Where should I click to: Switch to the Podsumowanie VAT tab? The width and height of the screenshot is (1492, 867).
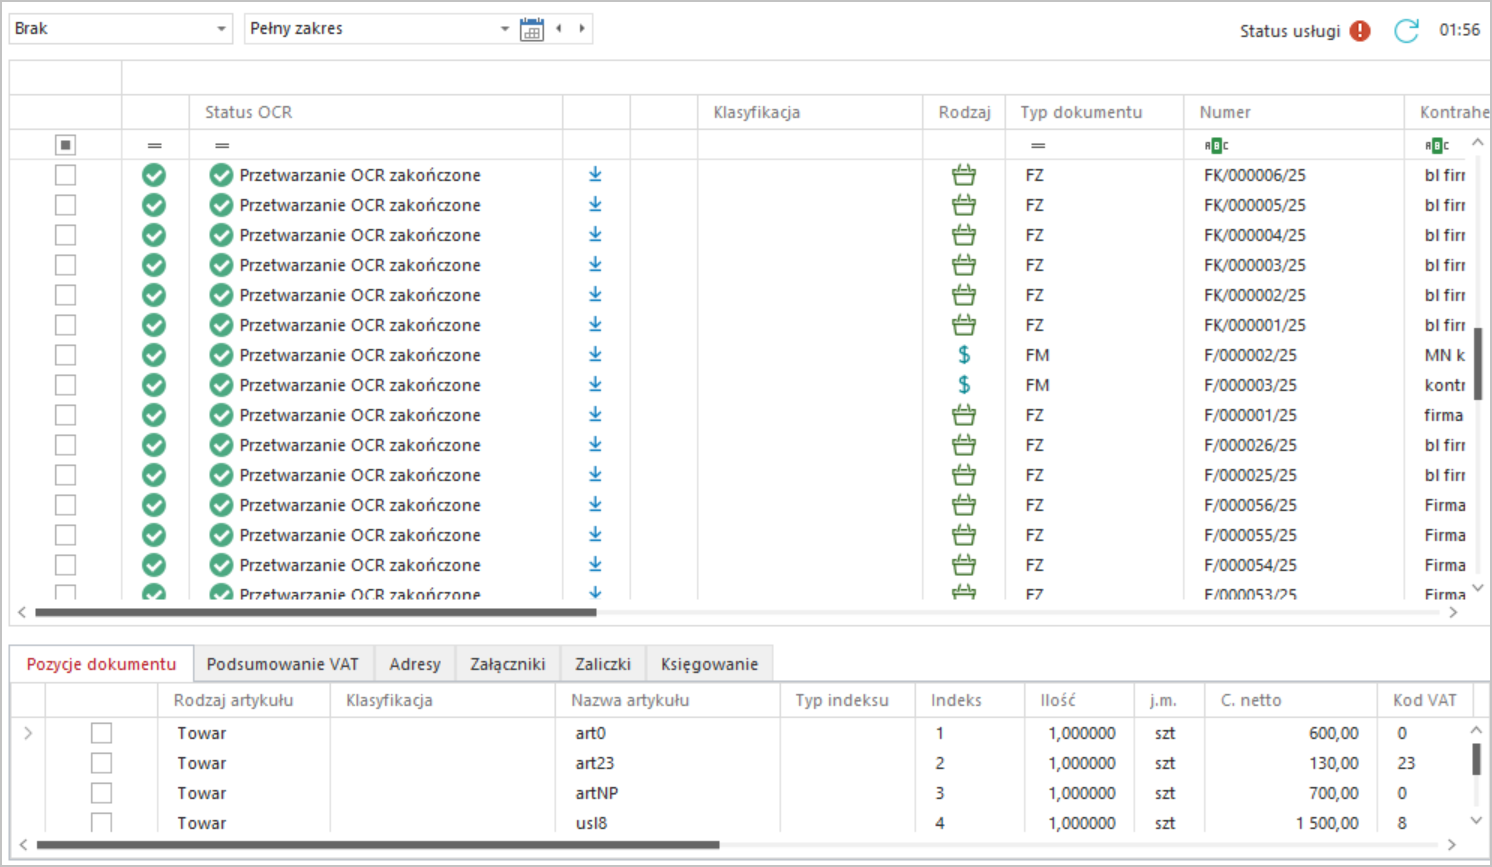click(x=282, y=664)
